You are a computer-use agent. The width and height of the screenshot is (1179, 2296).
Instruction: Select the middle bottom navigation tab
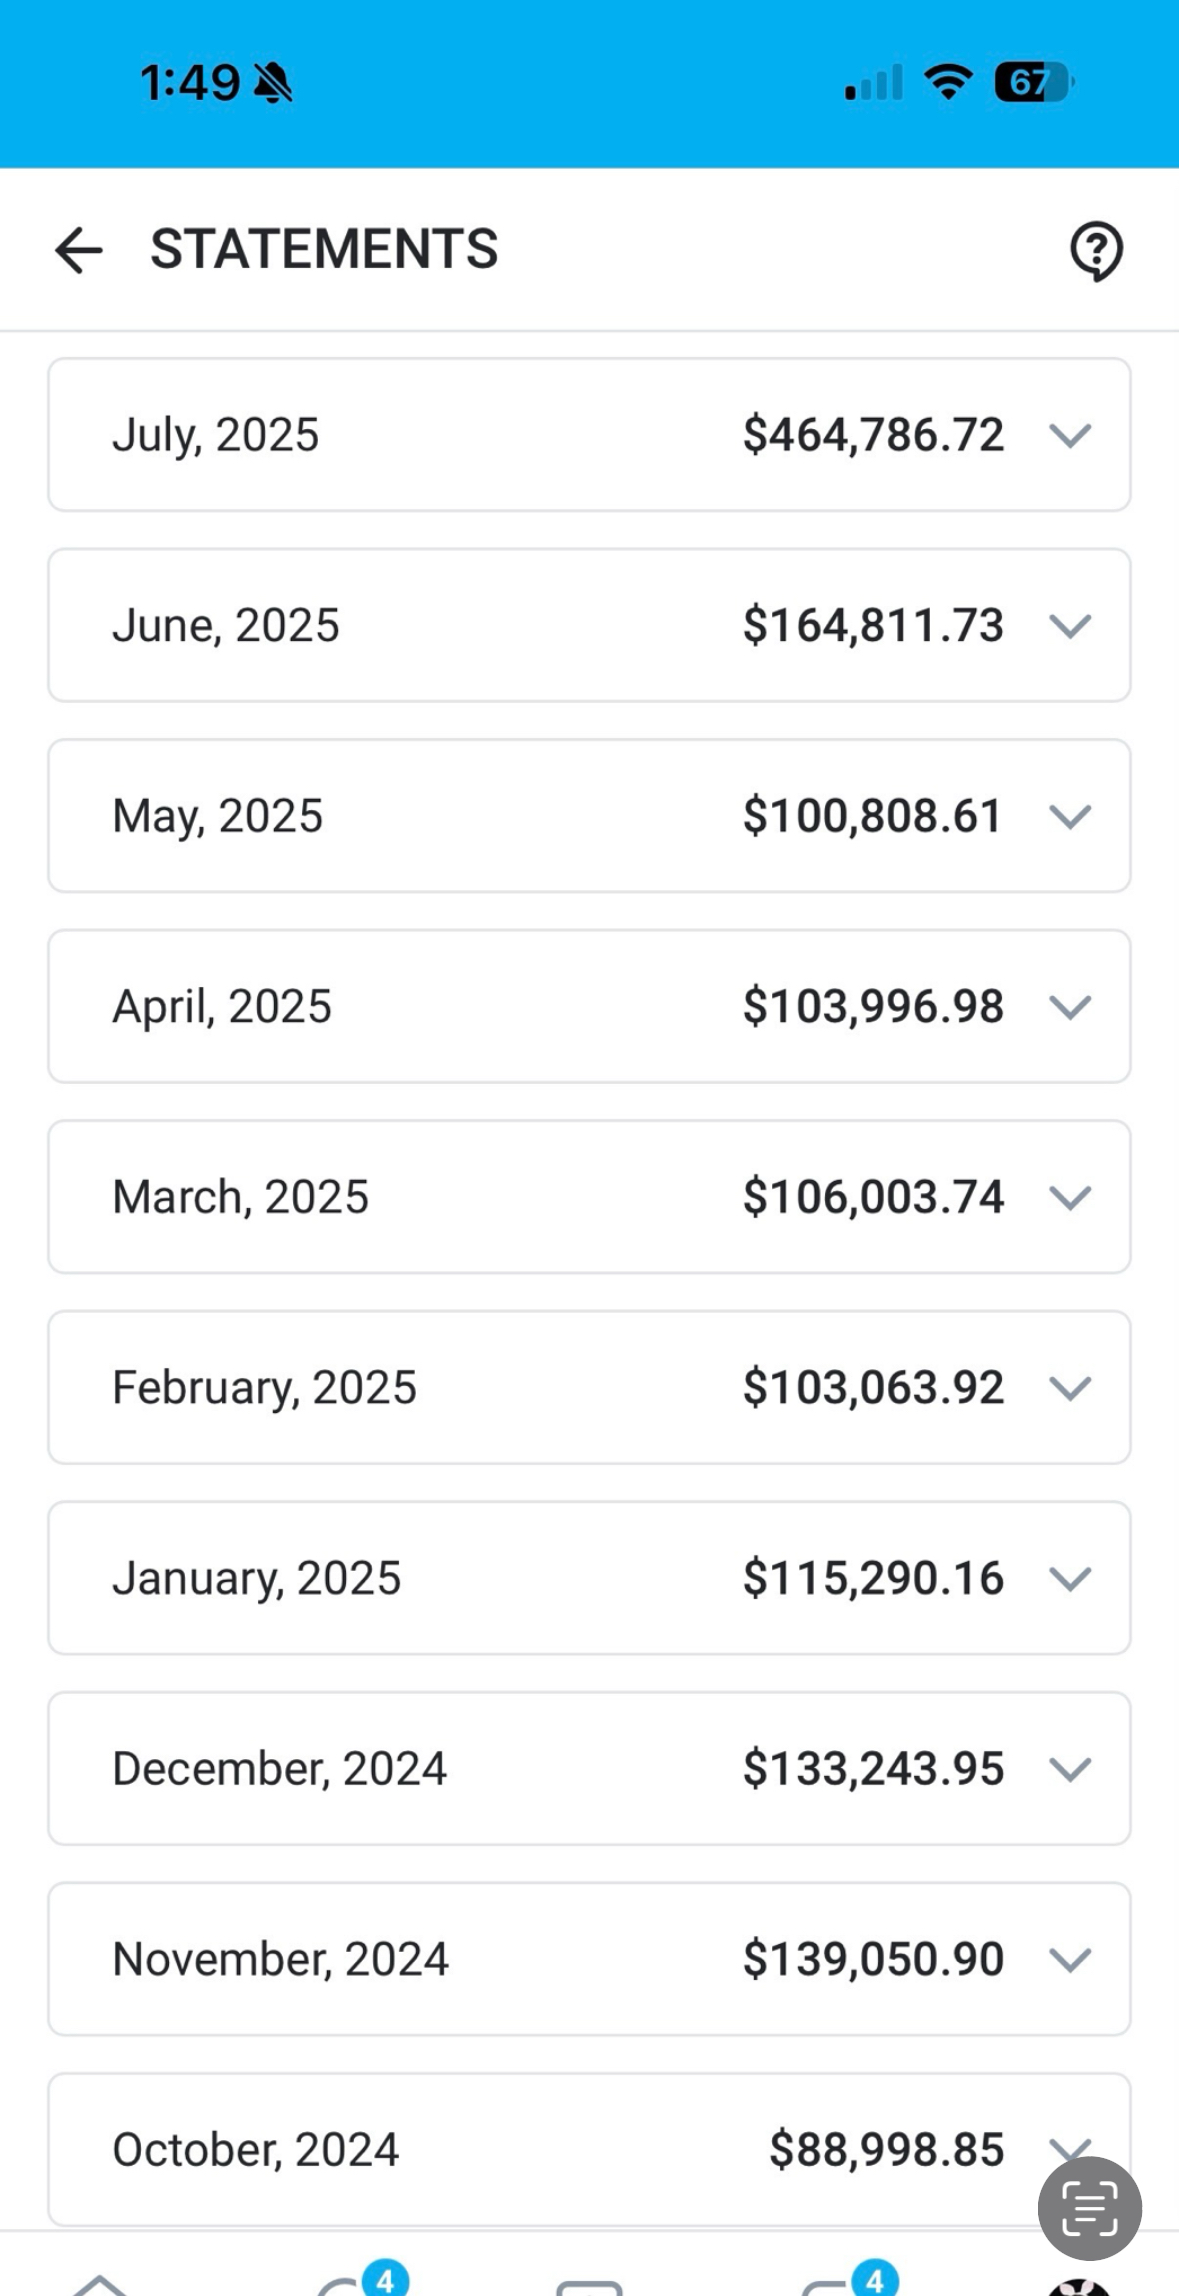click(589, 2286)
